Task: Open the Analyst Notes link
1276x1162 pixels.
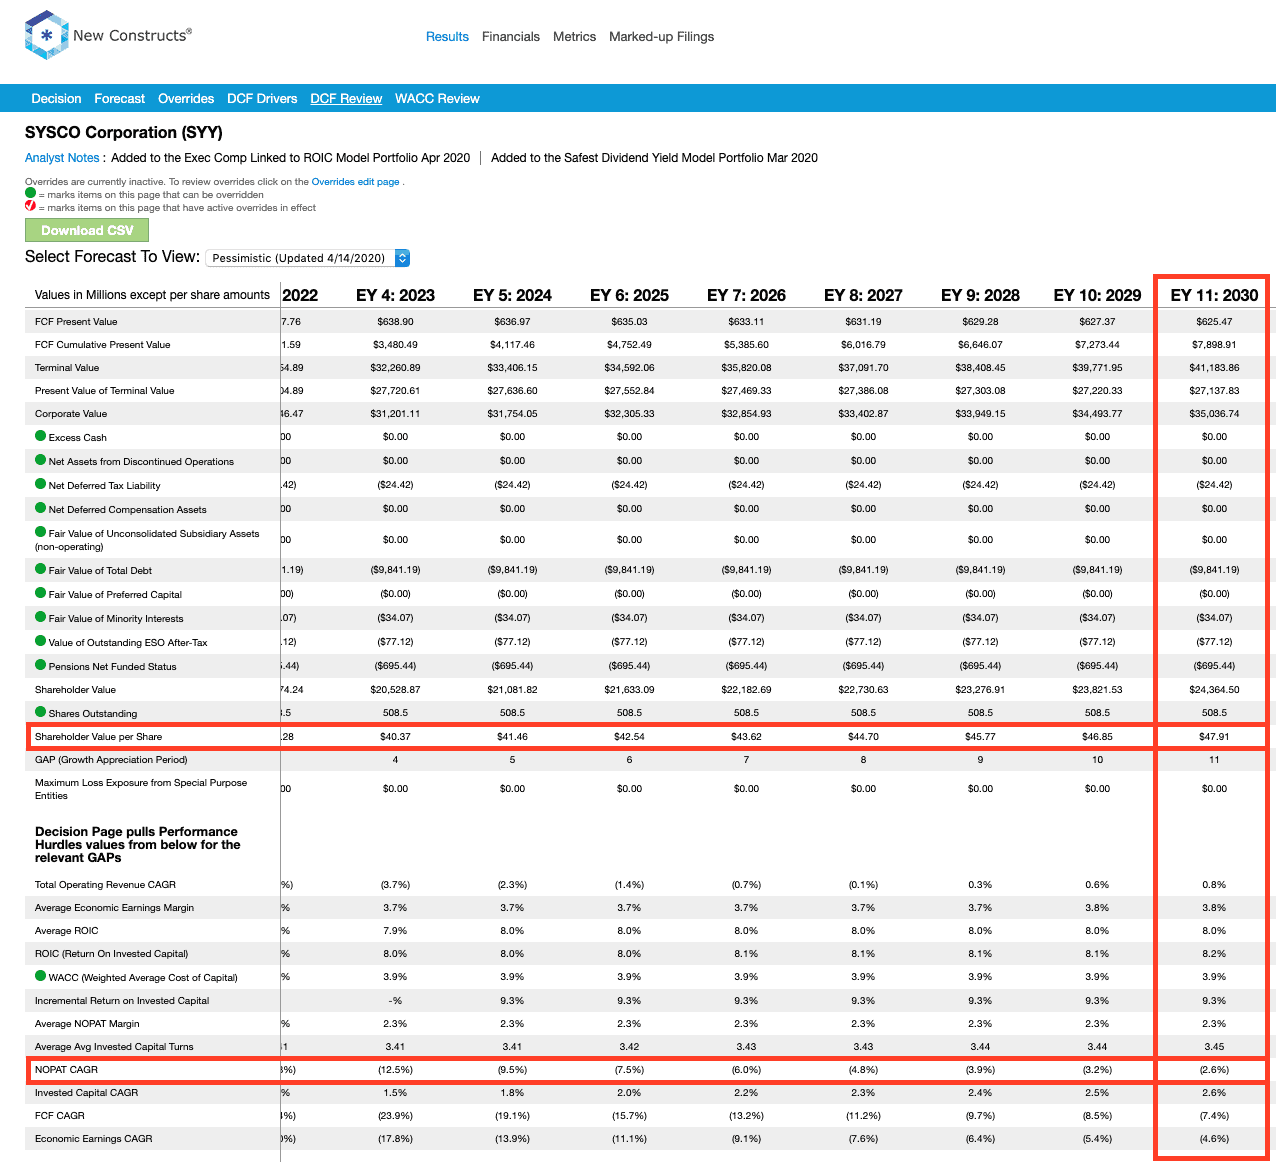Action: 62,158
